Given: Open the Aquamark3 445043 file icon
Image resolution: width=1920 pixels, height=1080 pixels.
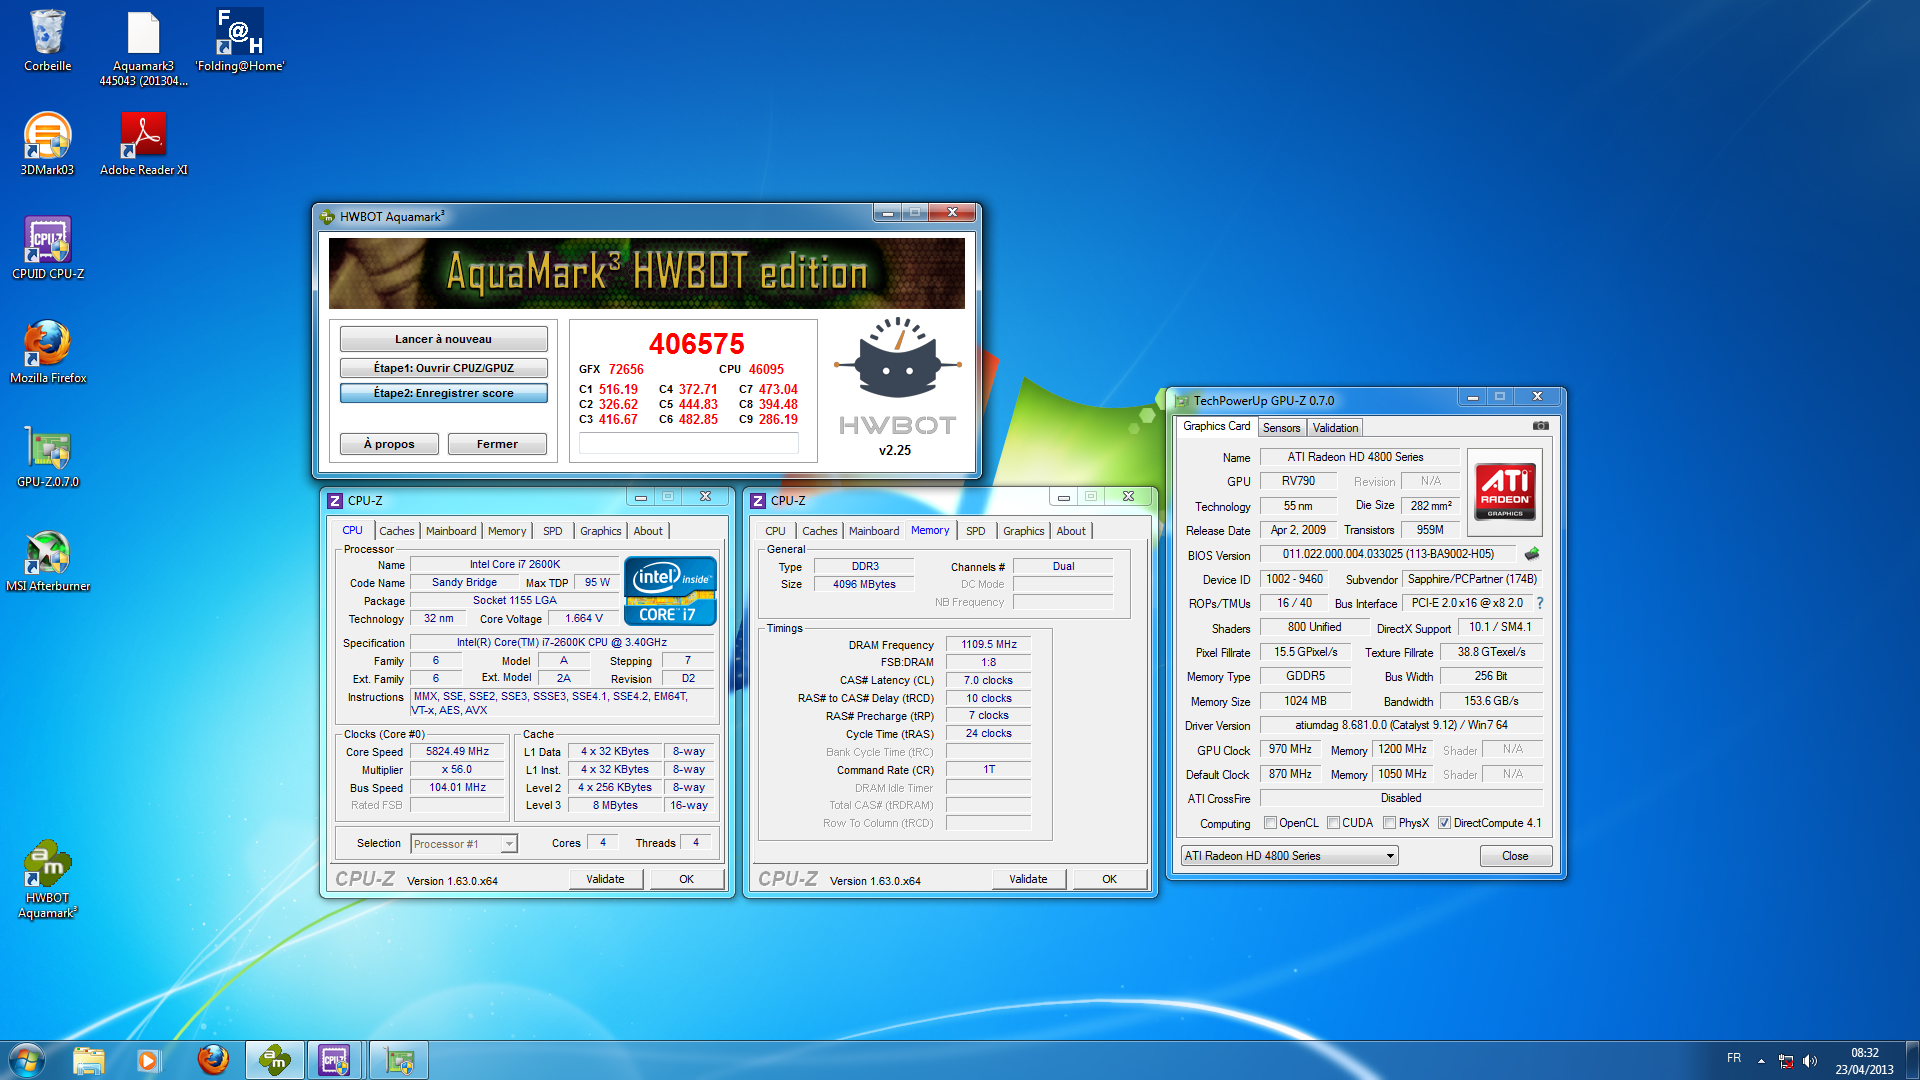Looking at the screenshot, I should tap(143, 47).
